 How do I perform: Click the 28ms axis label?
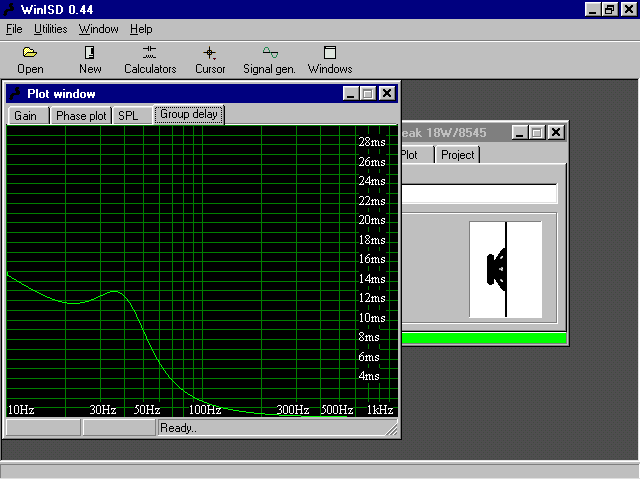pos(371,142)
